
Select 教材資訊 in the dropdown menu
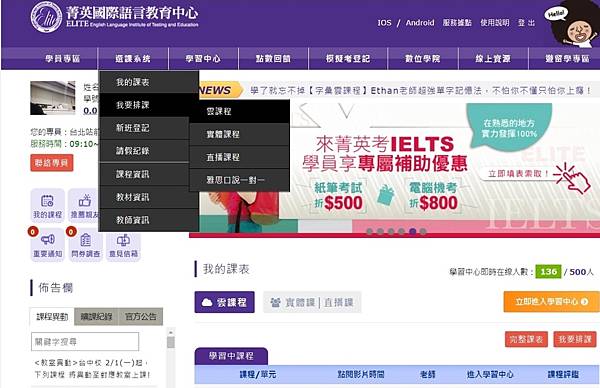click(149, 197)
